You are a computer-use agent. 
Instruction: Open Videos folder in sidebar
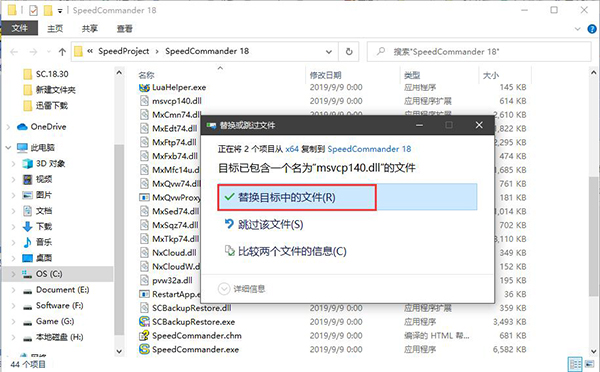[44, 179]
